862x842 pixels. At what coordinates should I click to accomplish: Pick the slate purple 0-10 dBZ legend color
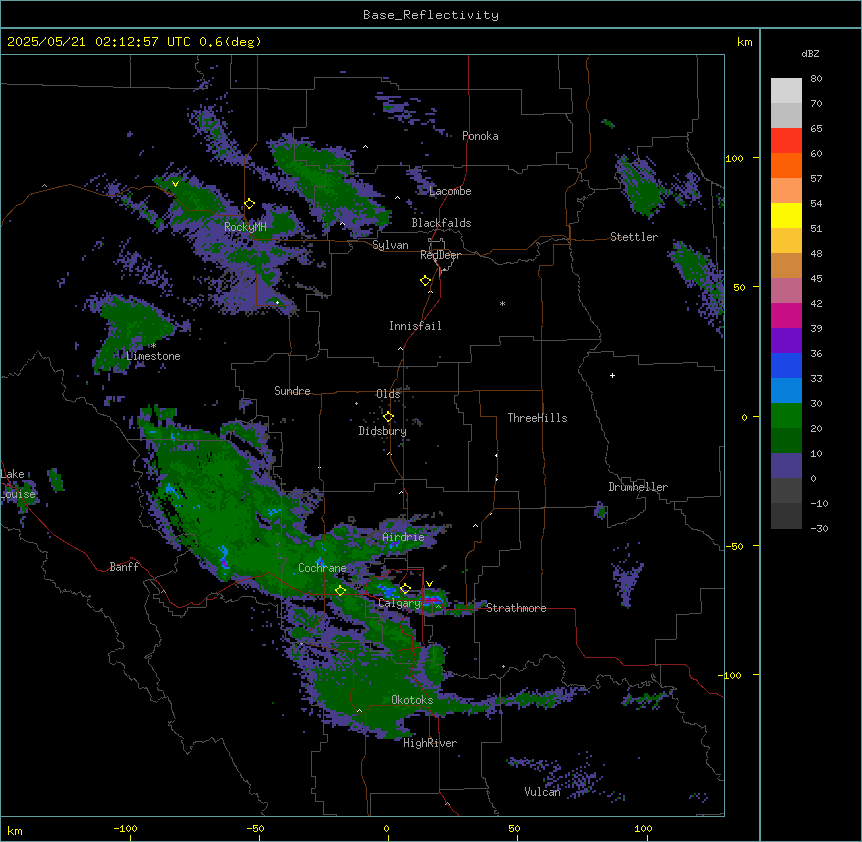[x=786, y=466]
